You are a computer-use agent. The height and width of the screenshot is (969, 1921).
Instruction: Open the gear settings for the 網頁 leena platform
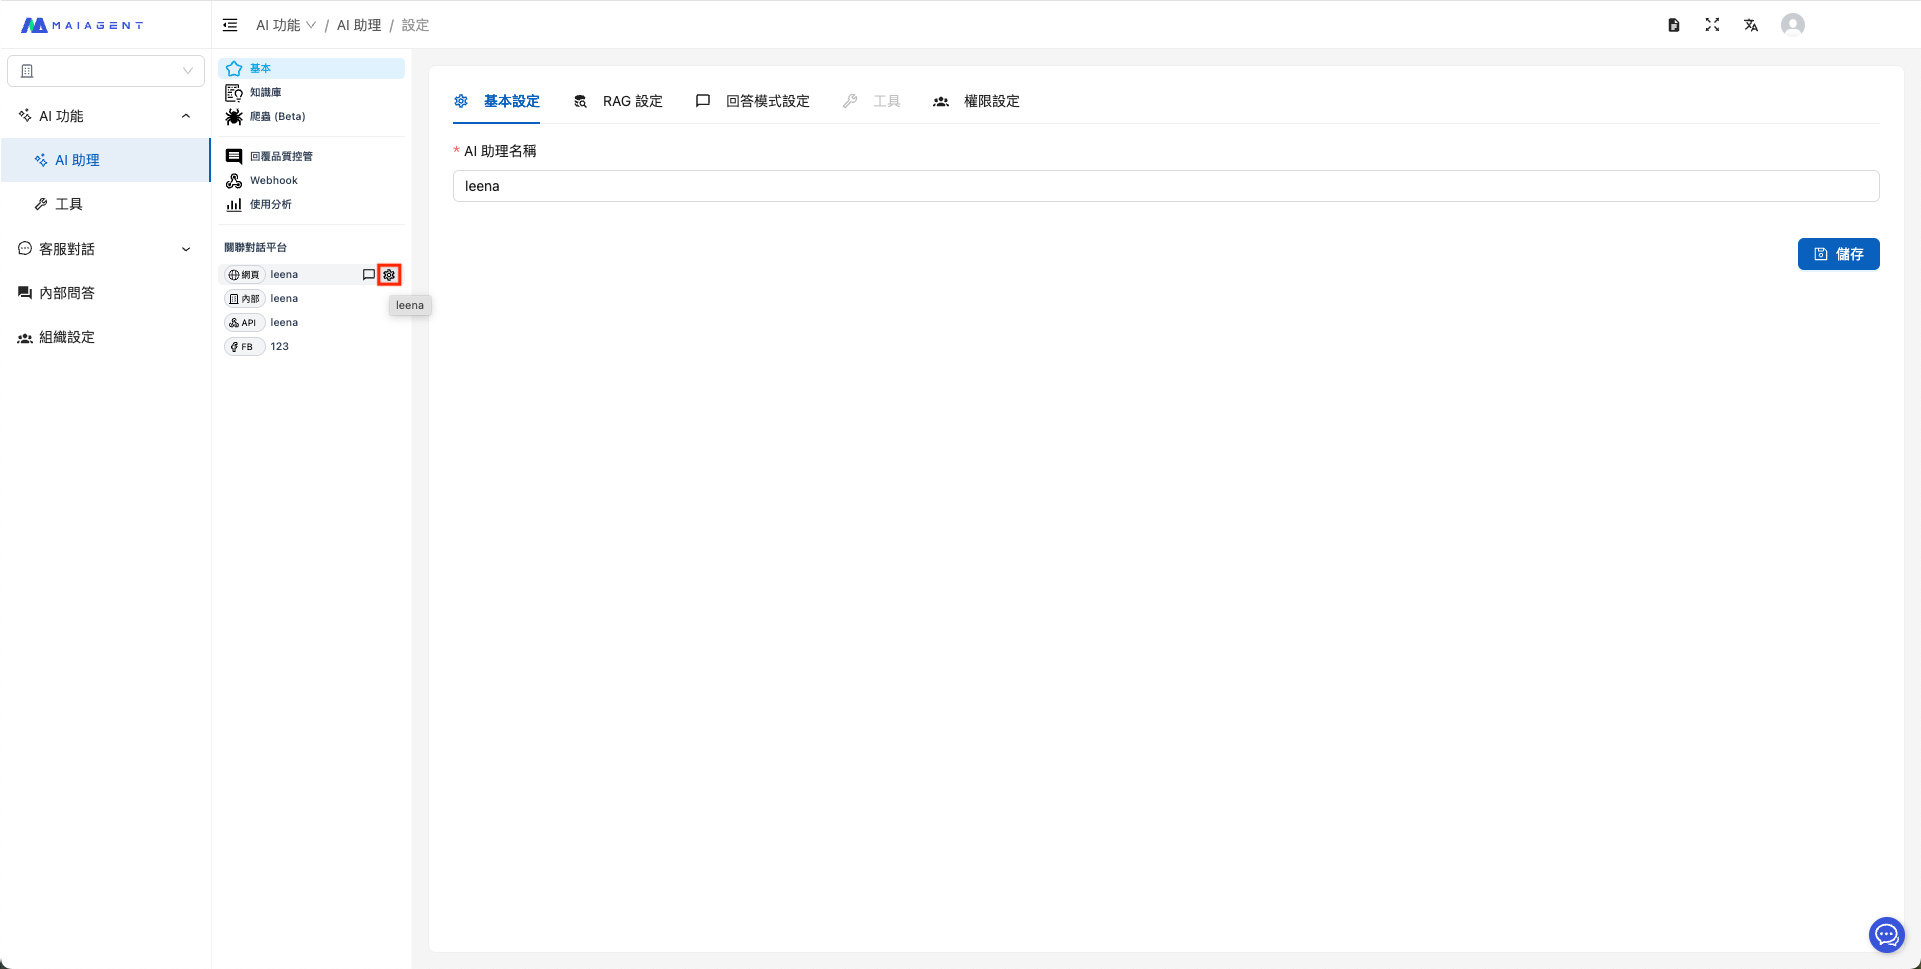click(389, 275)
